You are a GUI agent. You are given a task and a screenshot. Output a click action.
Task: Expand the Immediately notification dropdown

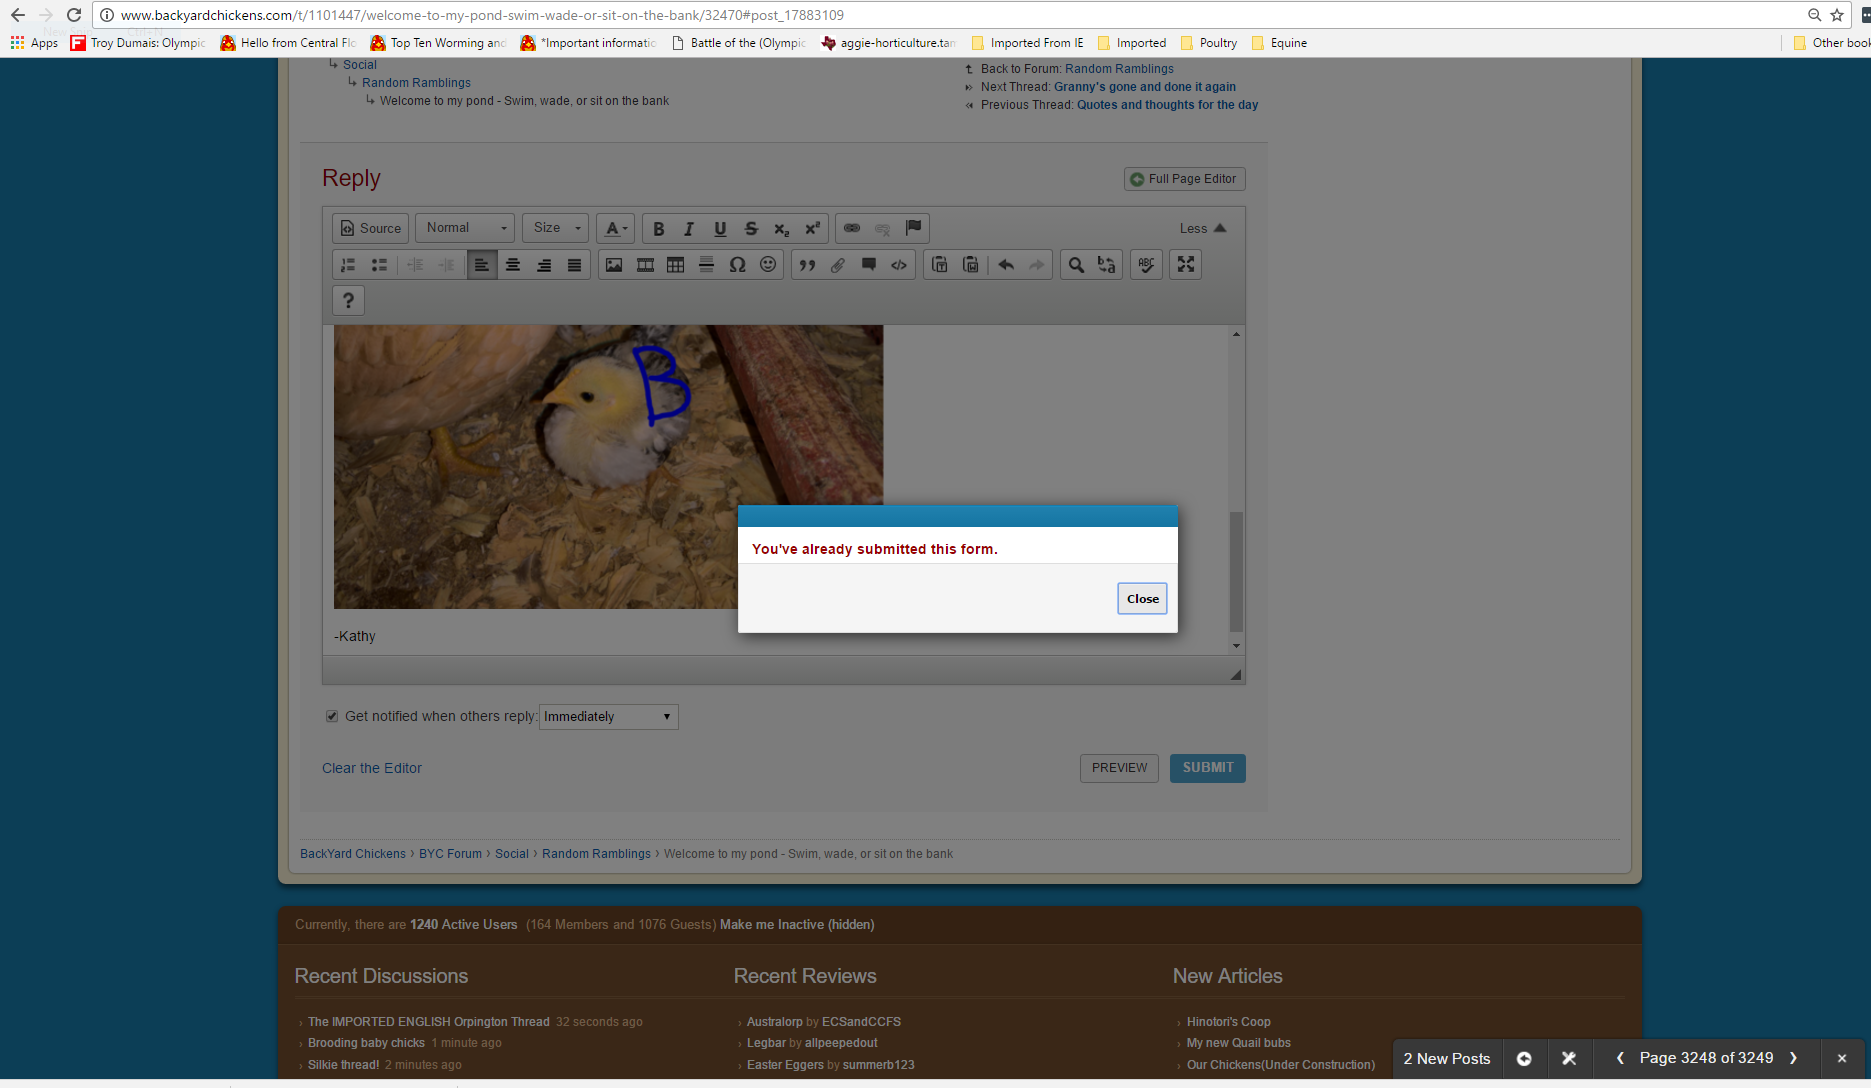(x=608, y=717)
